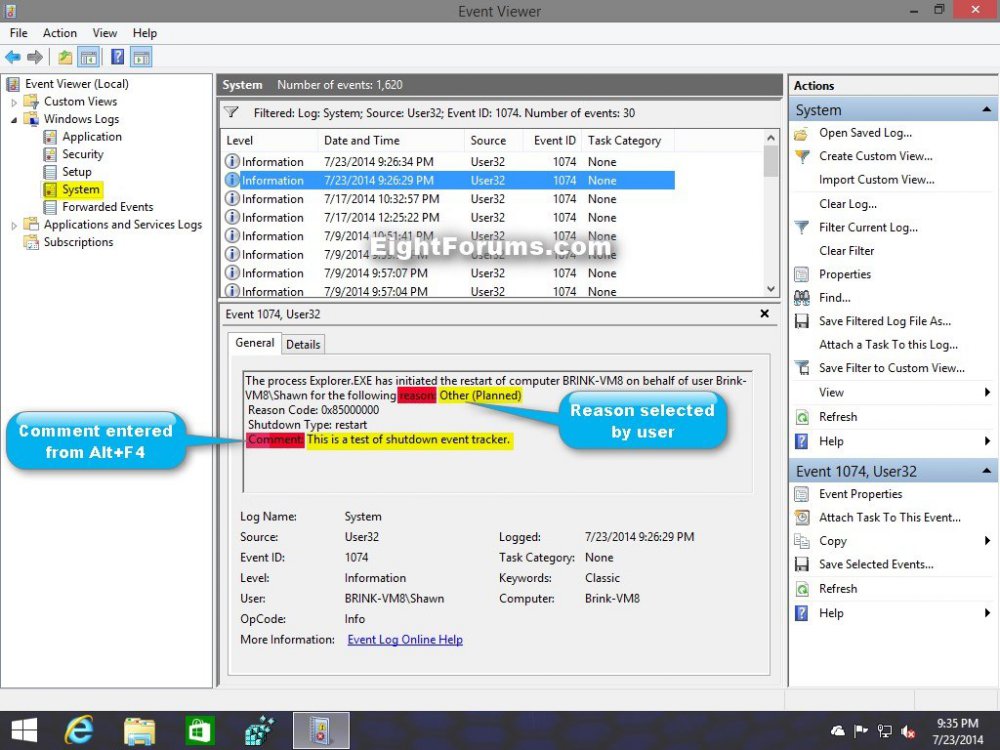Open the Help menu
The image size is (1000, 750).
[x=145, y=33]
